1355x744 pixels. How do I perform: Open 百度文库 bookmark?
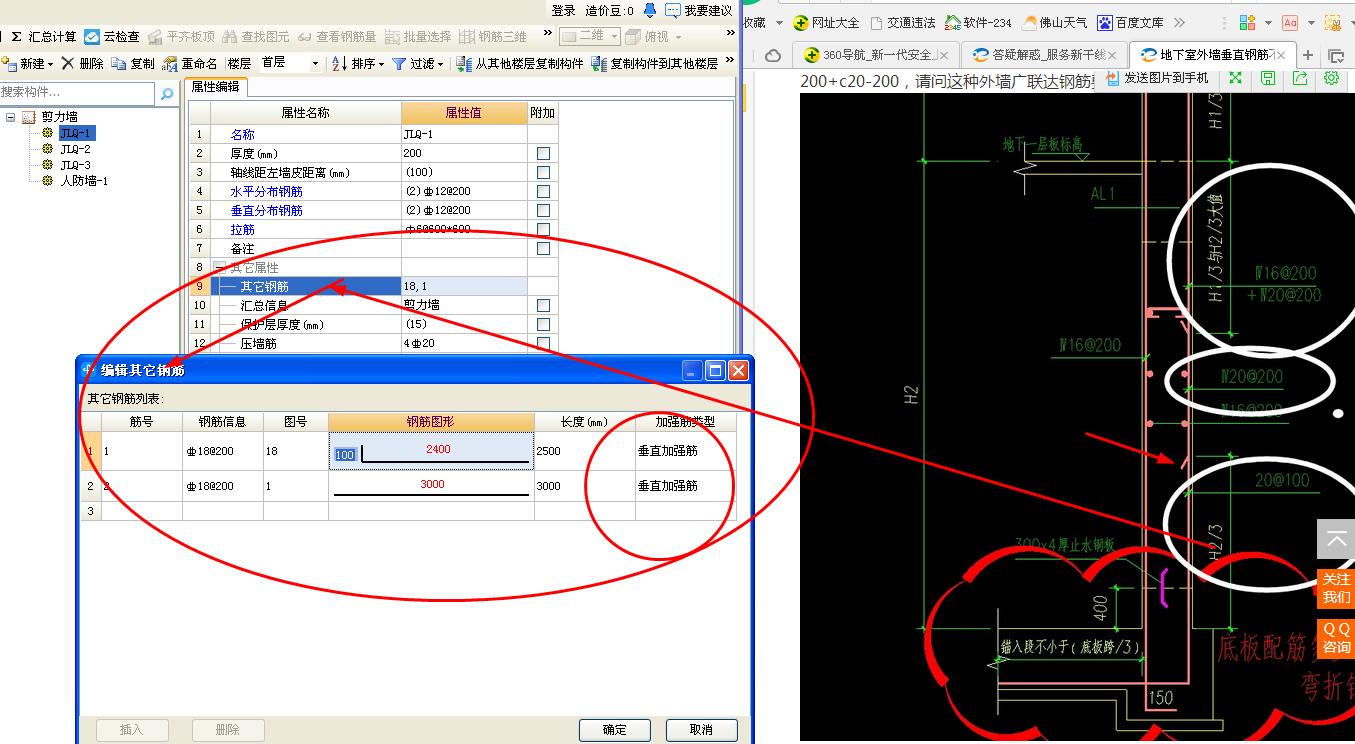1131,22
